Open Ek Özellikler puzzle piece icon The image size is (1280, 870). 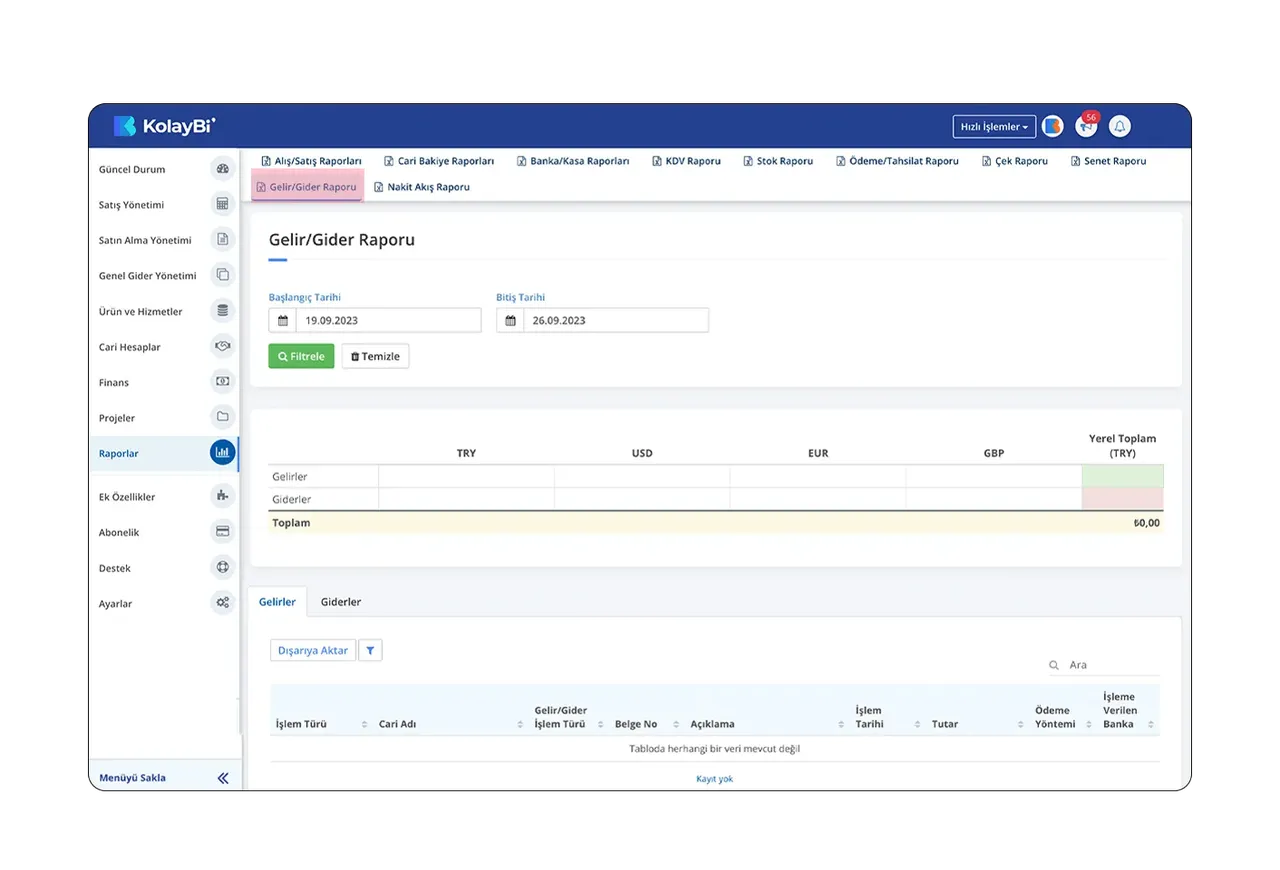pyautogui.click(x=222, y=496)
